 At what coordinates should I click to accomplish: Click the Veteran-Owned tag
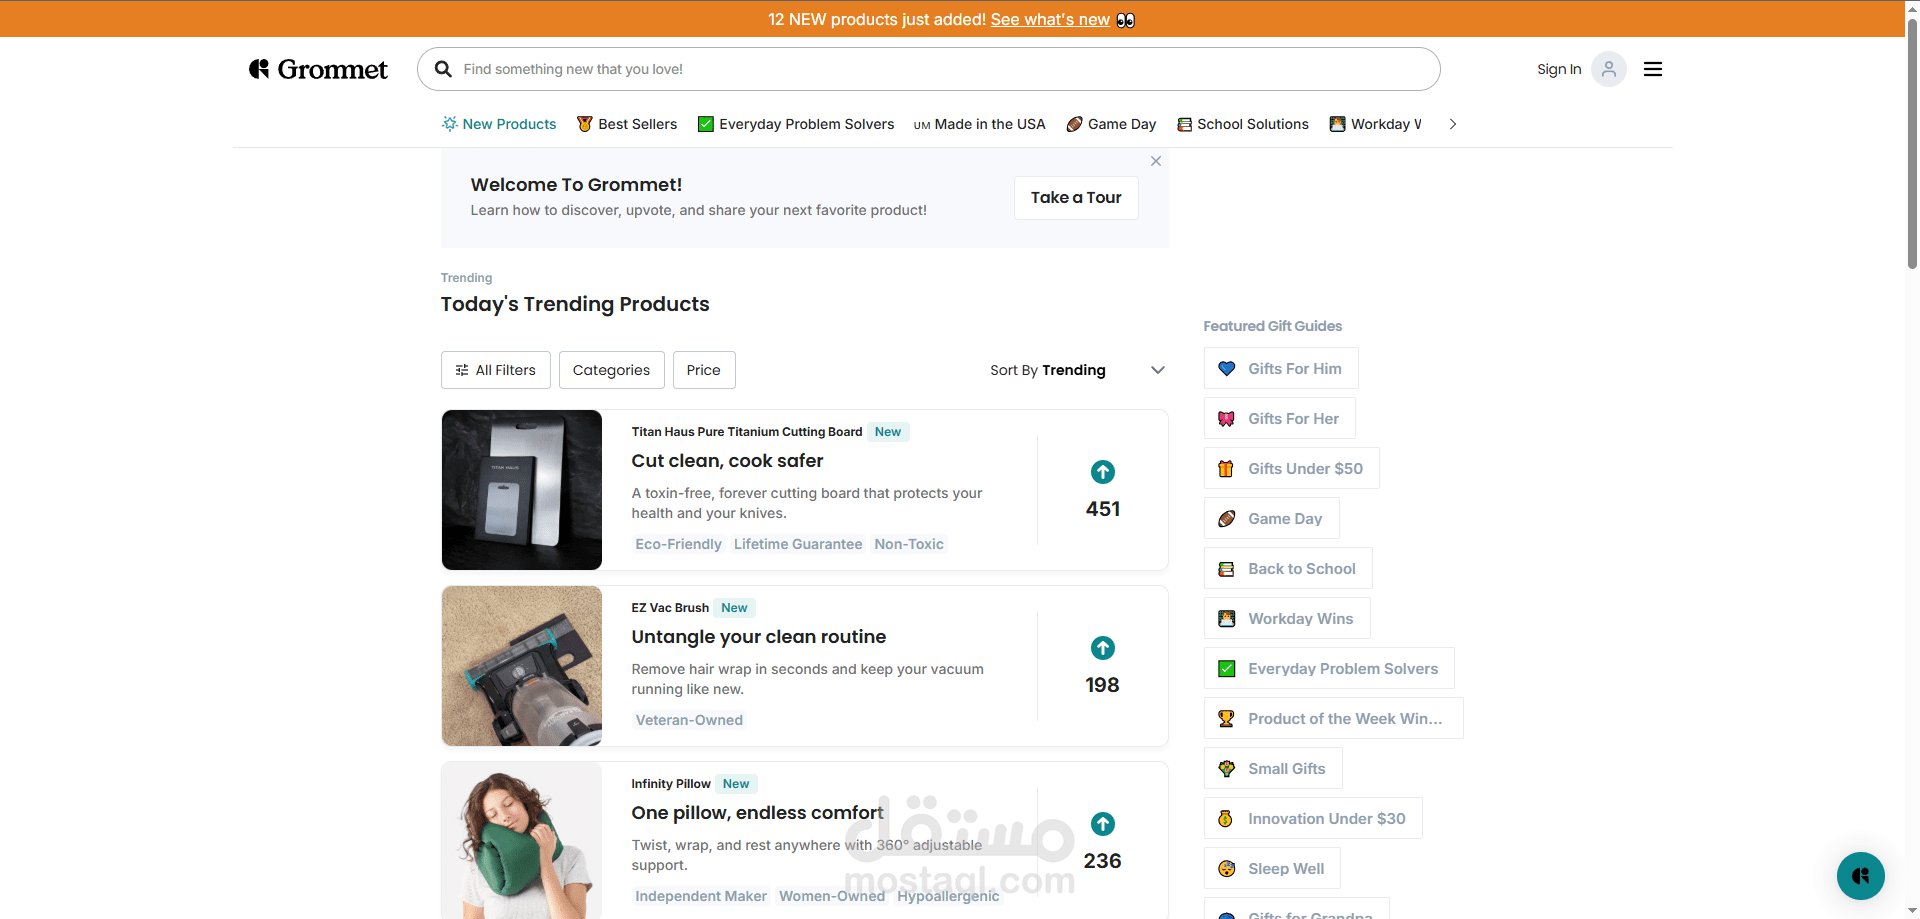(689, 720)
